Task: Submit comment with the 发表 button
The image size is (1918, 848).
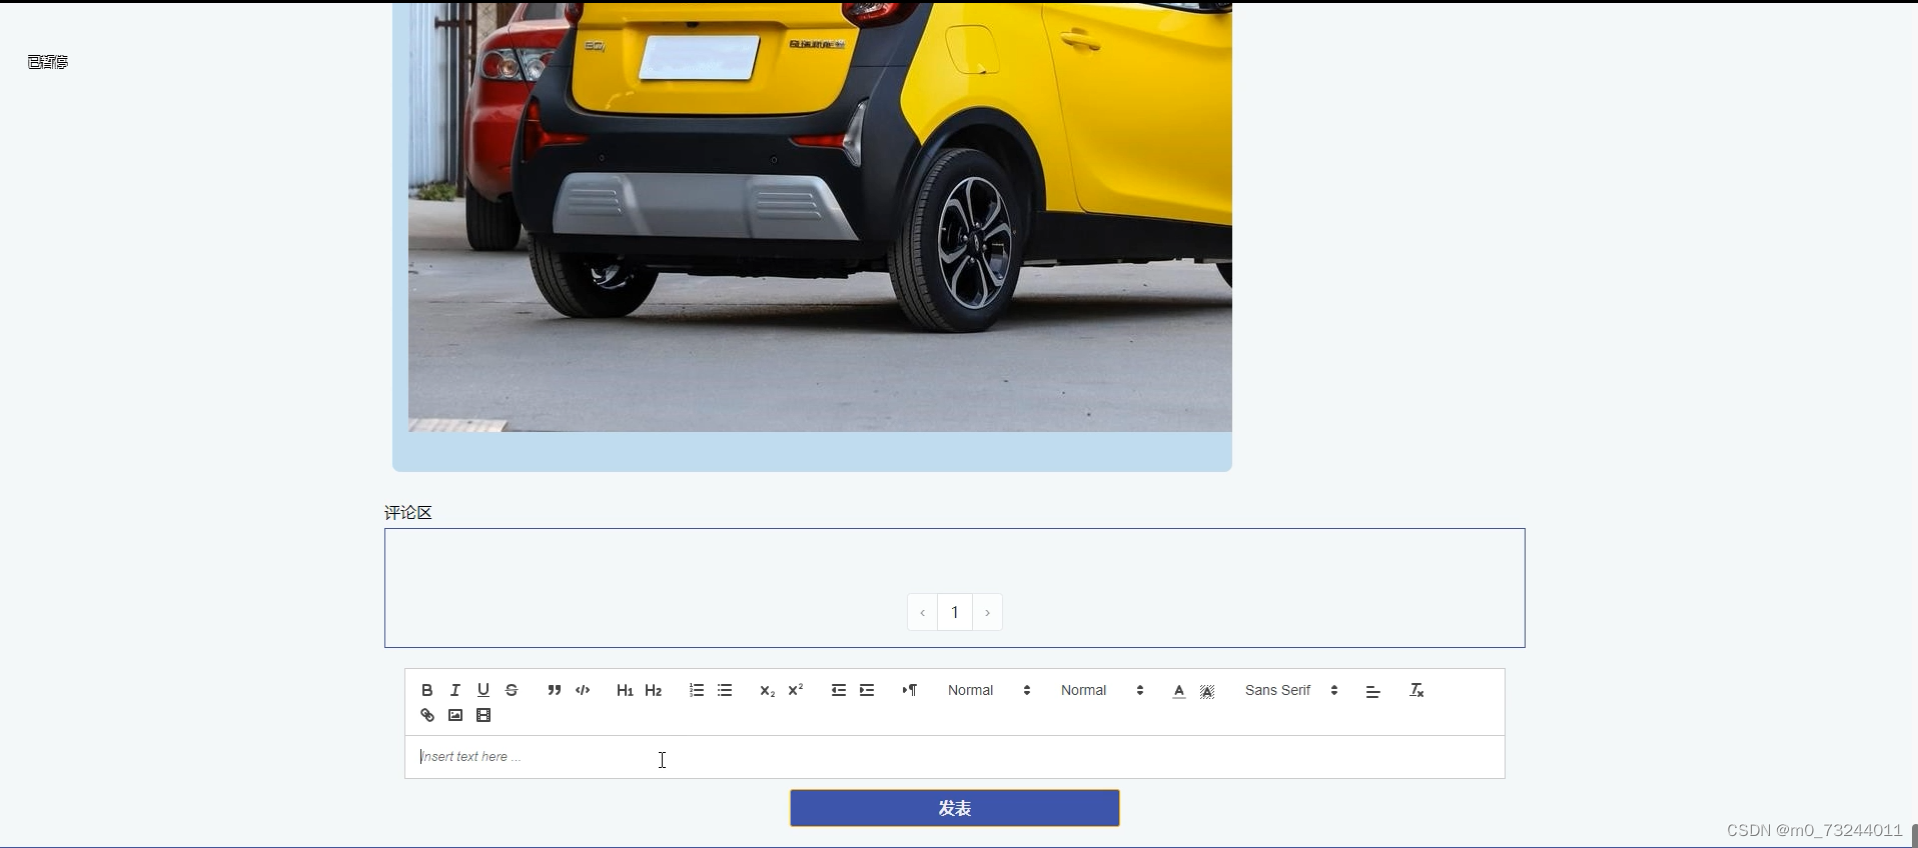Action: click(954, 808)
